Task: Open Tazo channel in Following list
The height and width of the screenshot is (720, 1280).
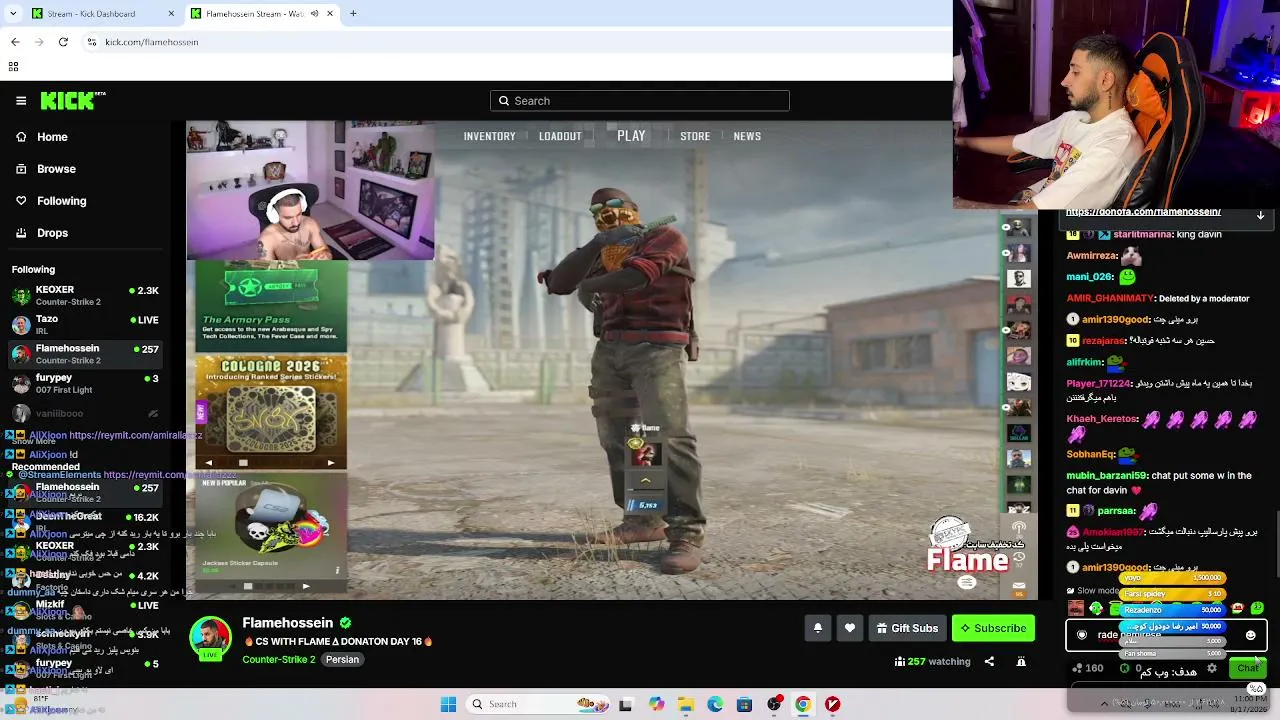Action: (85, 325)
